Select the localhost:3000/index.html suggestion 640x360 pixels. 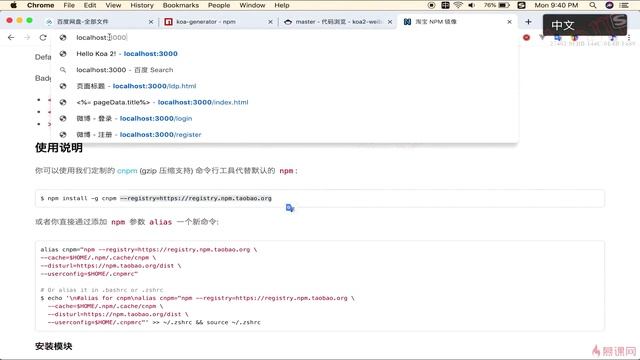click(x=285, y=102)
